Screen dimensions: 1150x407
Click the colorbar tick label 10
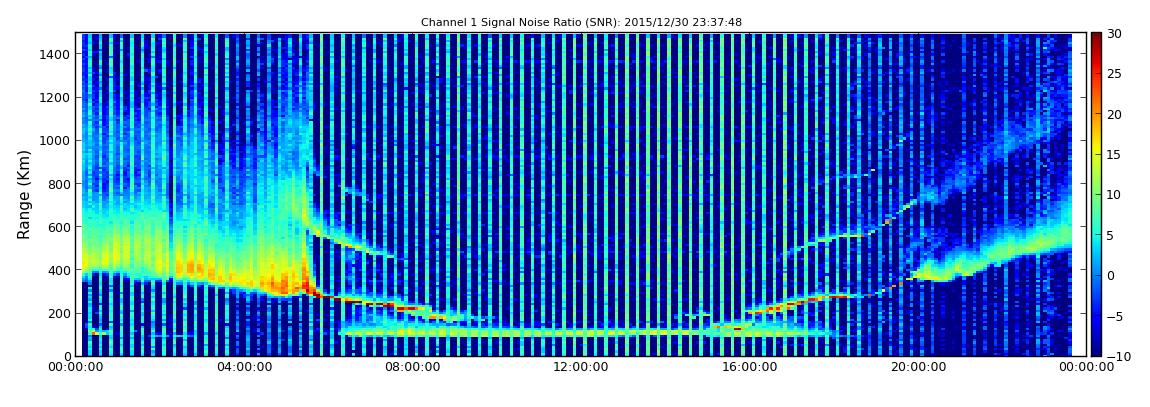tap(1115, 195)
